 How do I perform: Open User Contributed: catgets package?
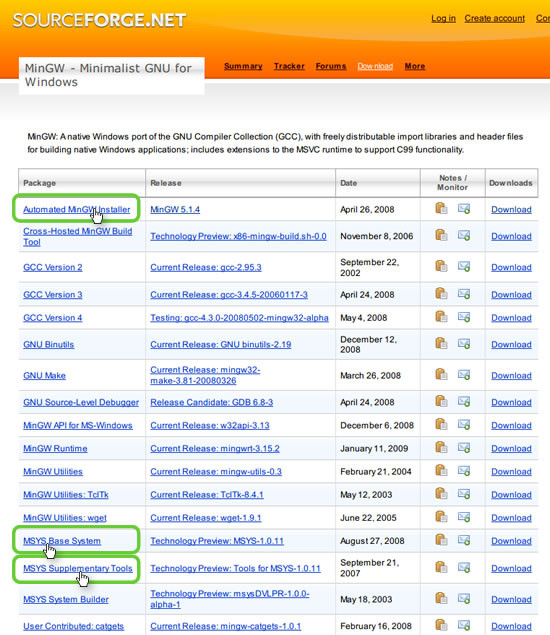click(x=73, y=626)
